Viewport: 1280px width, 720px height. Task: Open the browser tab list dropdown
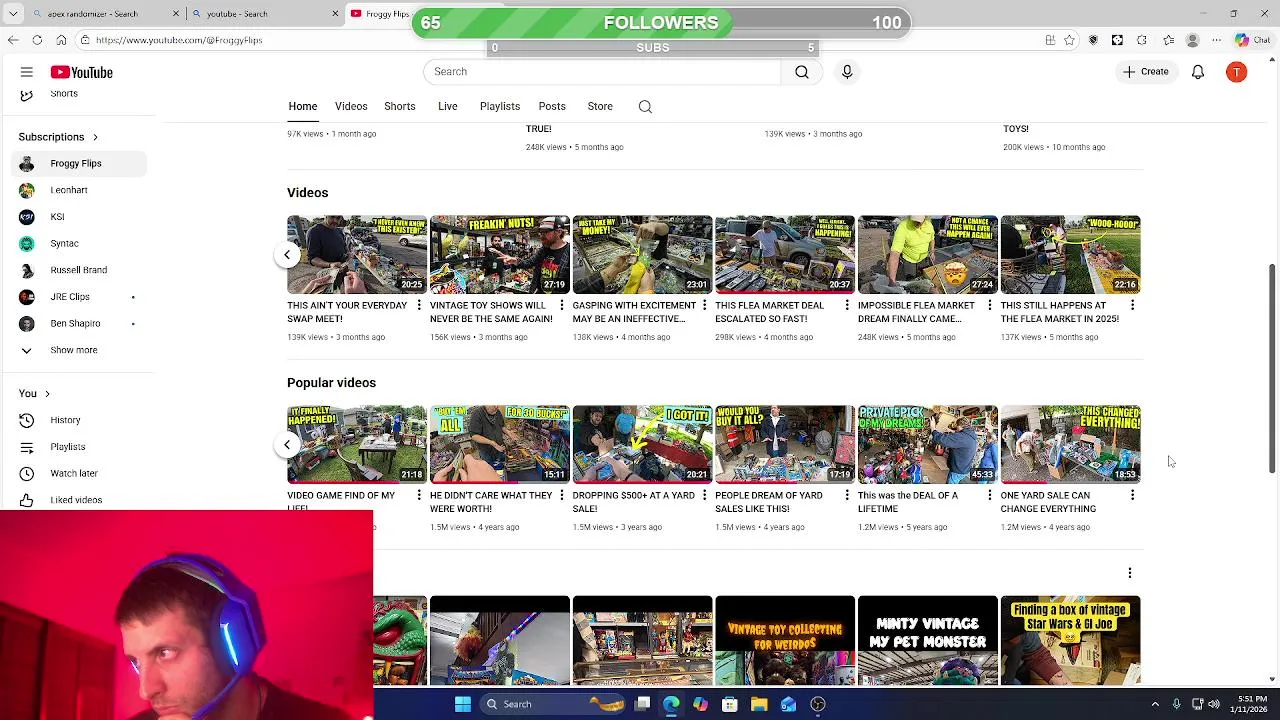pos(12,14)
